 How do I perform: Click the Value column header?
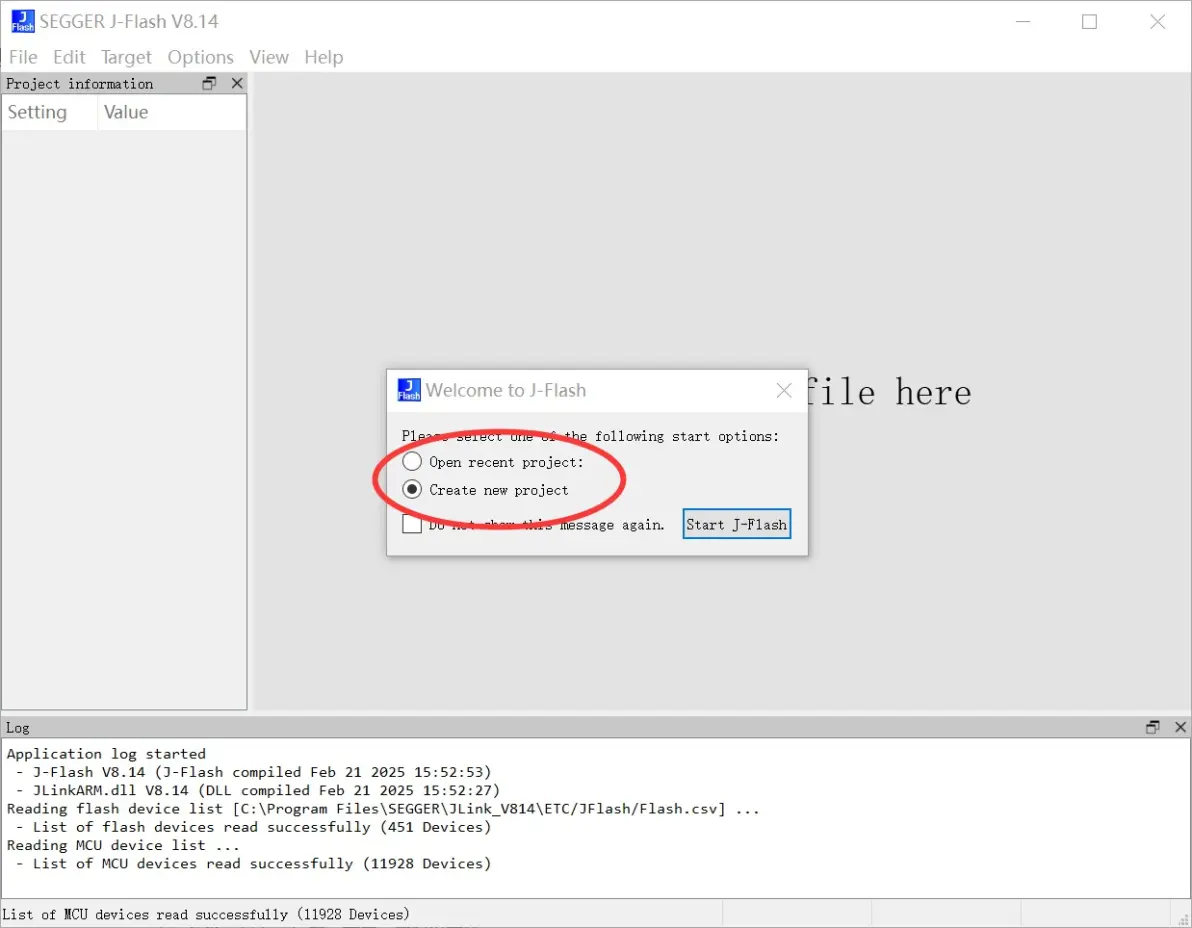pos(172,112)
